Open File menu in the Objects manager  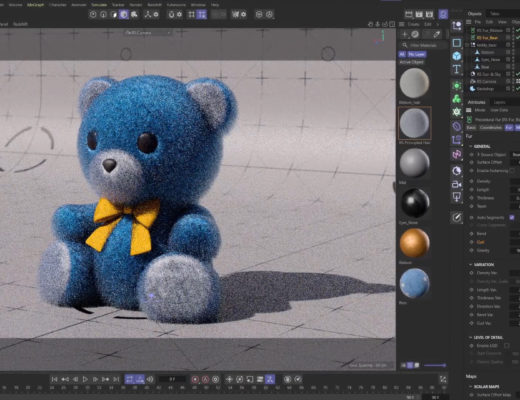(478, 22)
